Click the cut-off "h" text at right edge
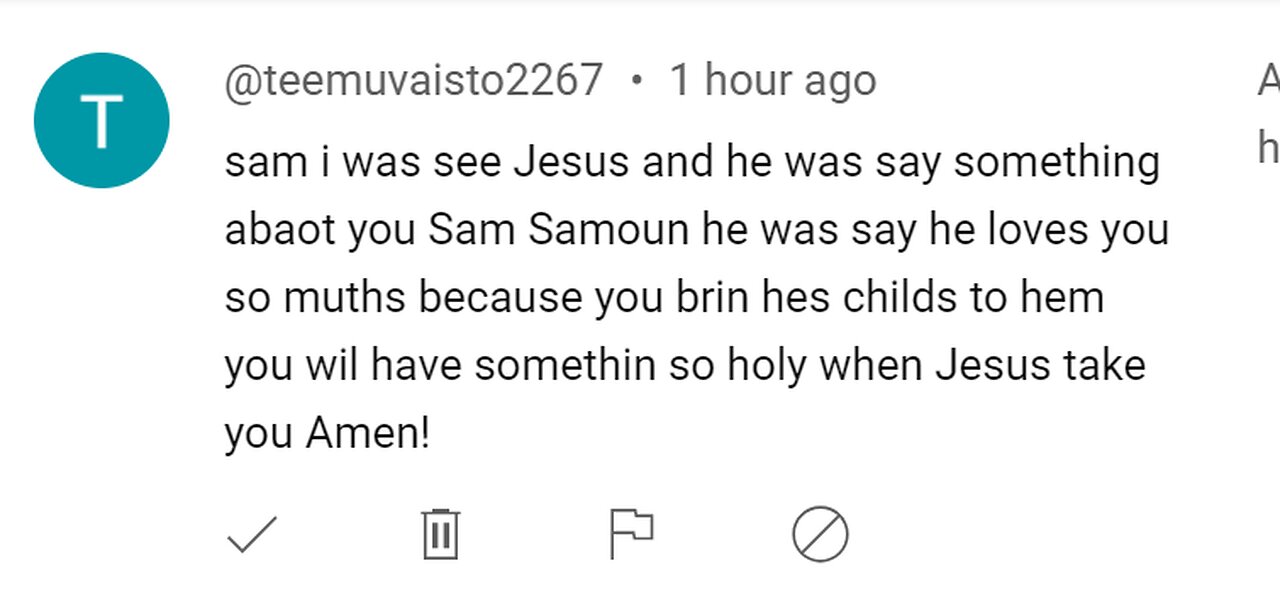Screen dimensions: 1280x597 1268,148
